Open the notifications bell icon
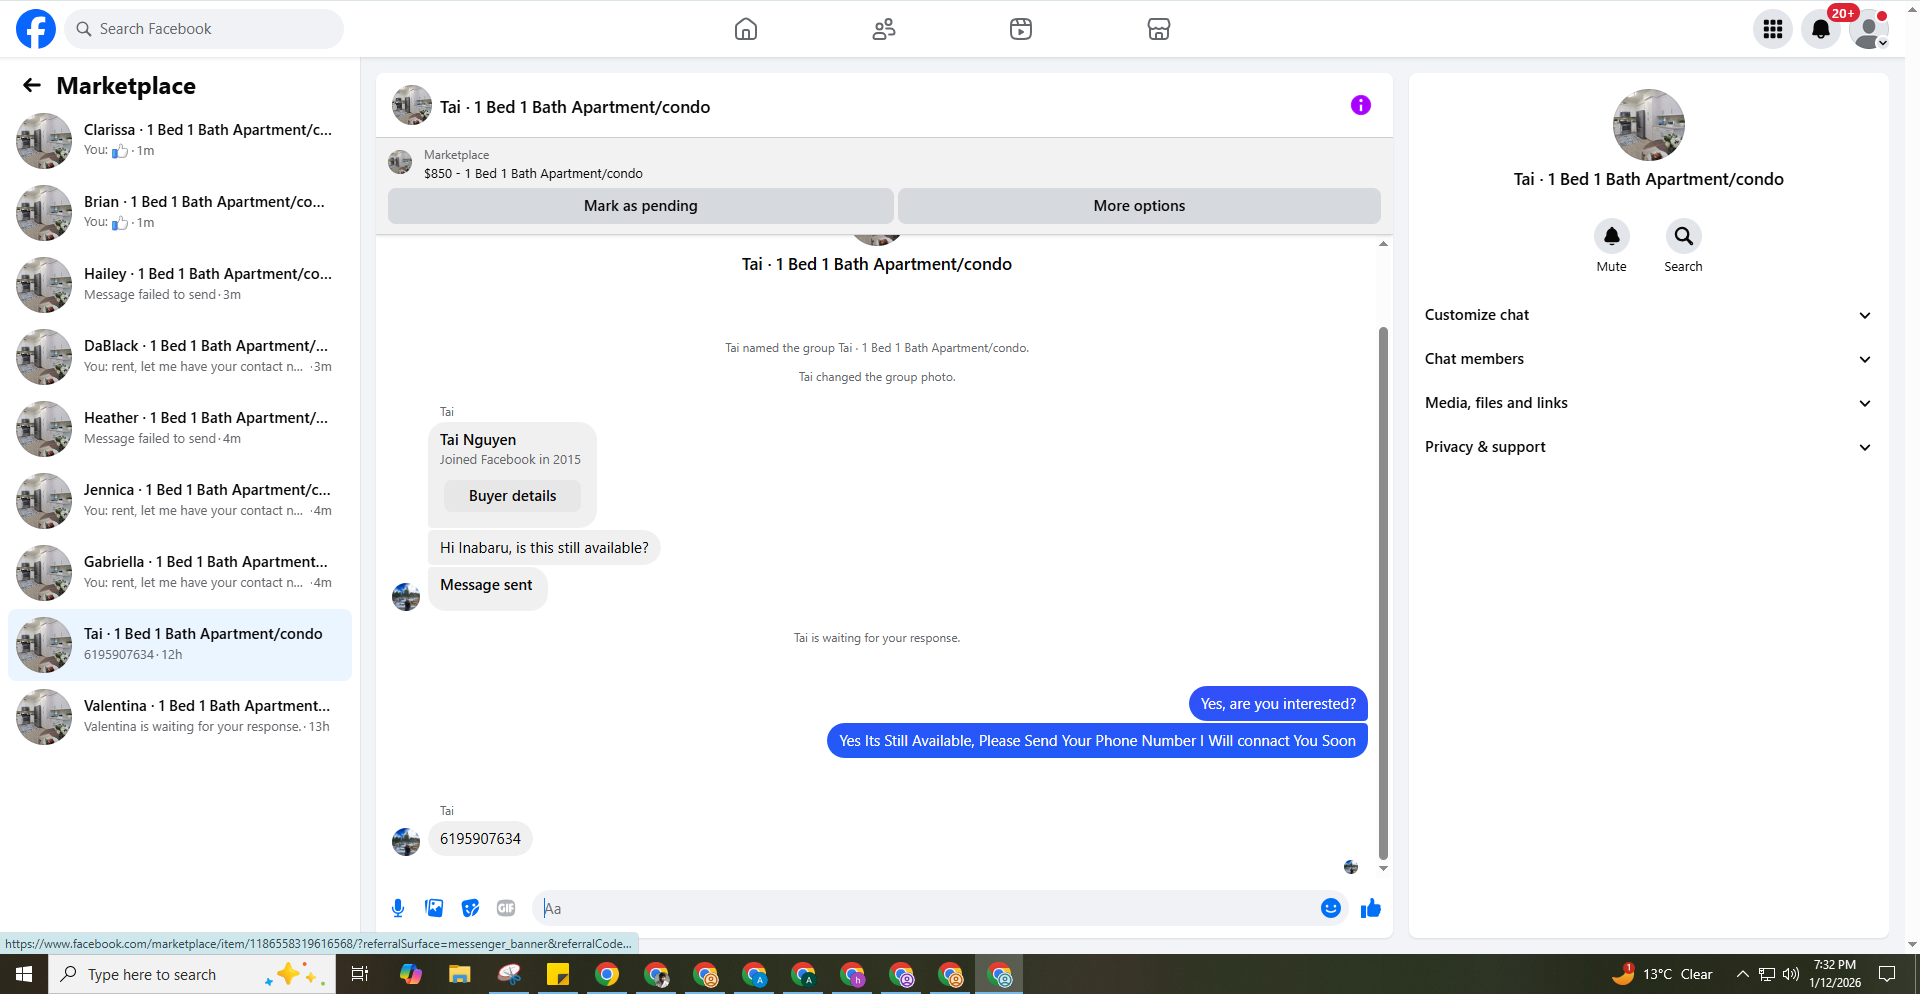 (x=1821, y=29)
